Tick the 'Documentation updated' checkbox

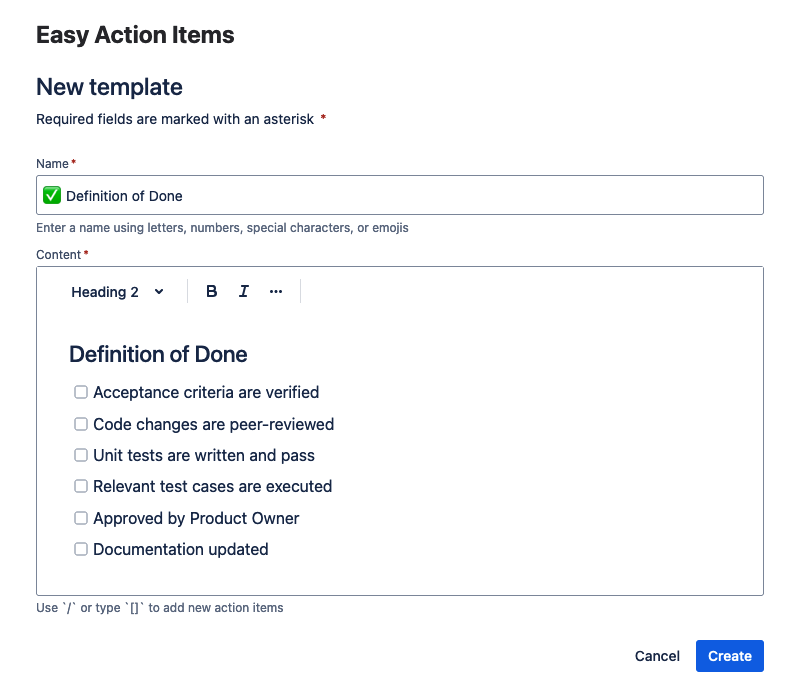pos(81,549)
